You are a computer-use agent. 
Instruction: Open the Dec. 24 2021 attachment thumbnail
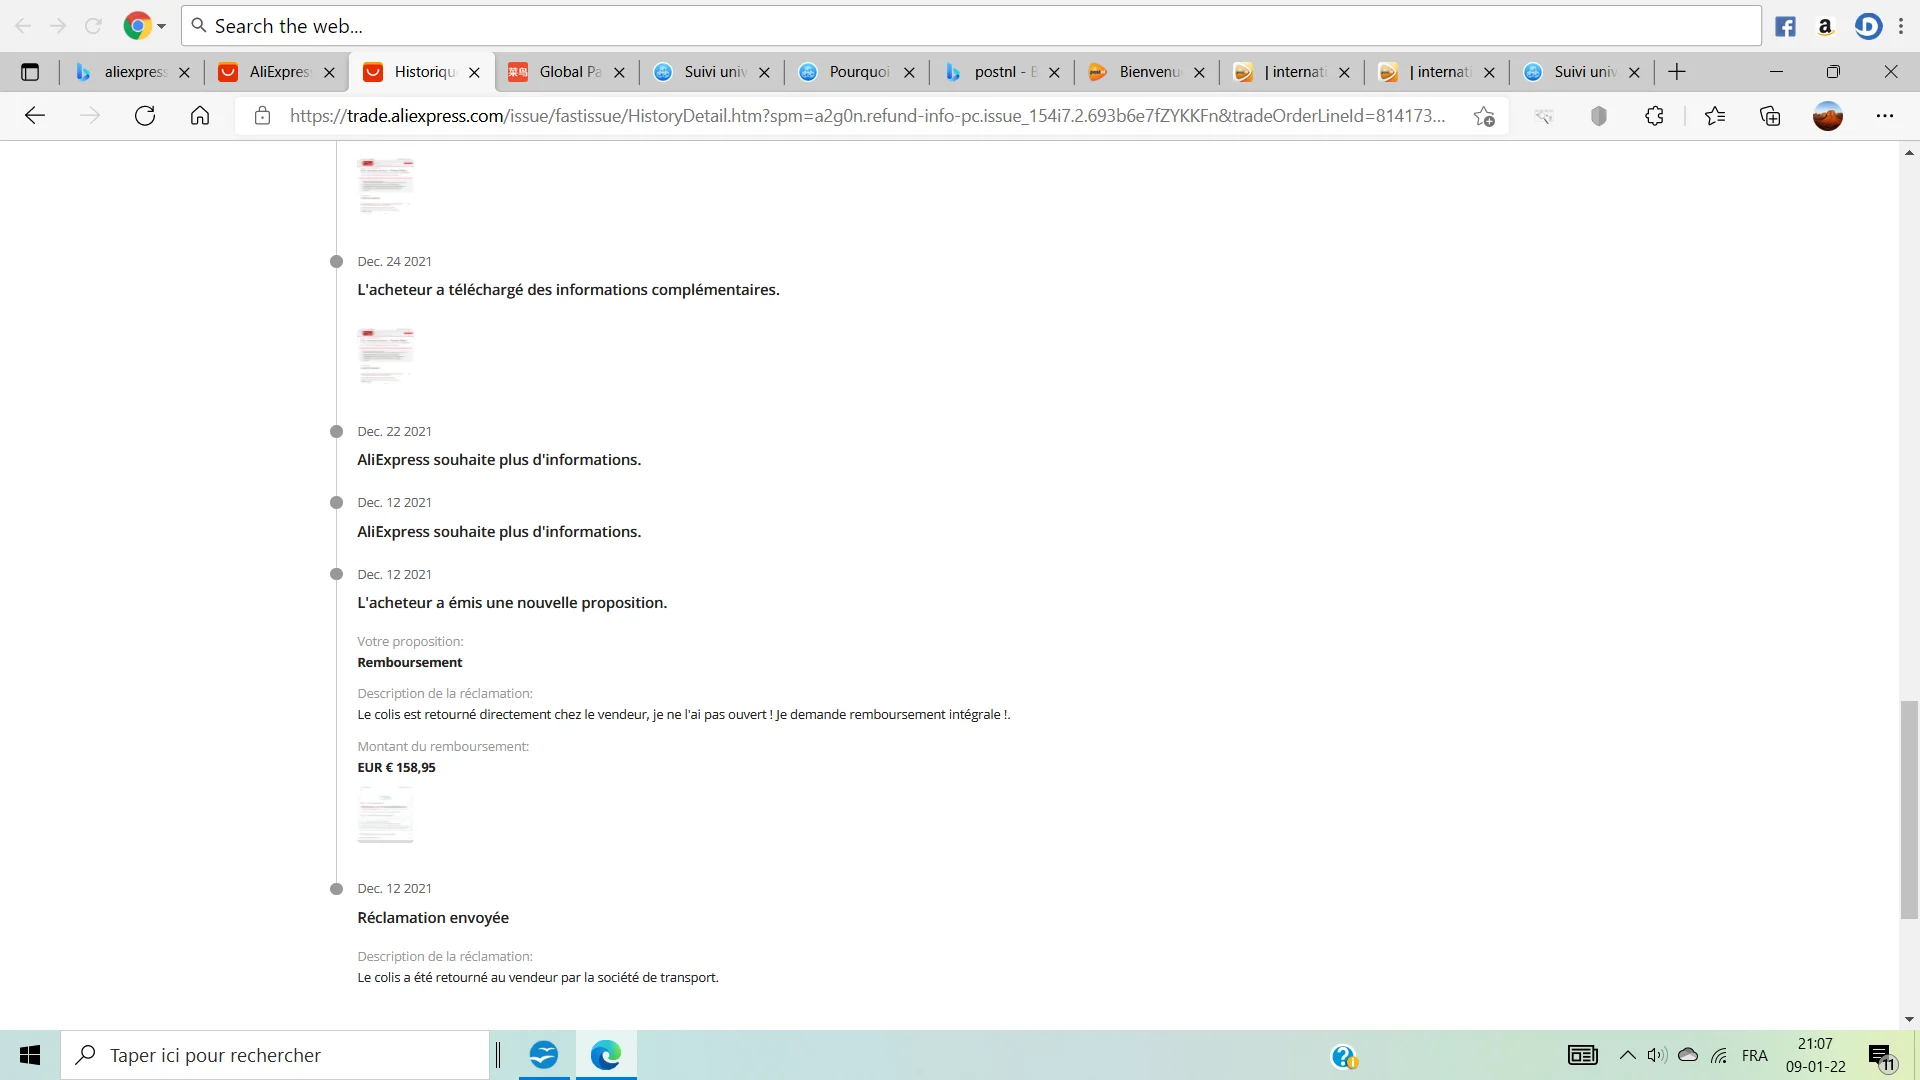click(x=385, y=354)
